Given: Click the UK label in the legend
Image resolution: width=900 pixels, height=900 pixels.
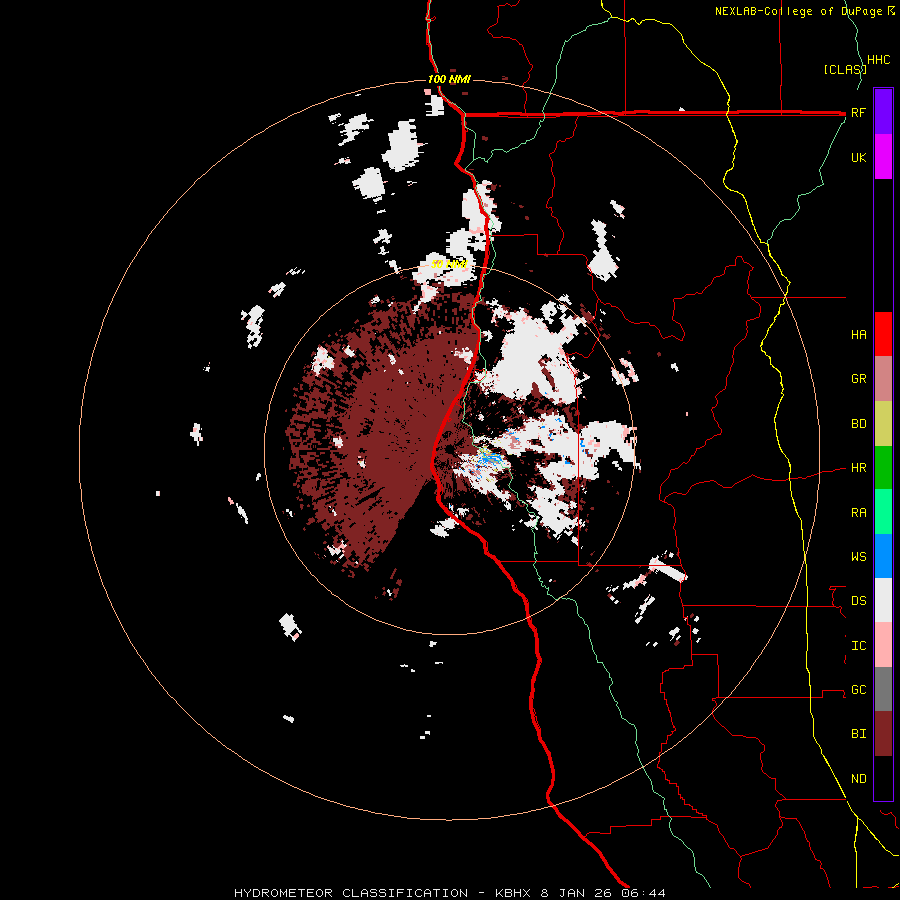Looking at the screenshot, I should [x=859, y=158].
